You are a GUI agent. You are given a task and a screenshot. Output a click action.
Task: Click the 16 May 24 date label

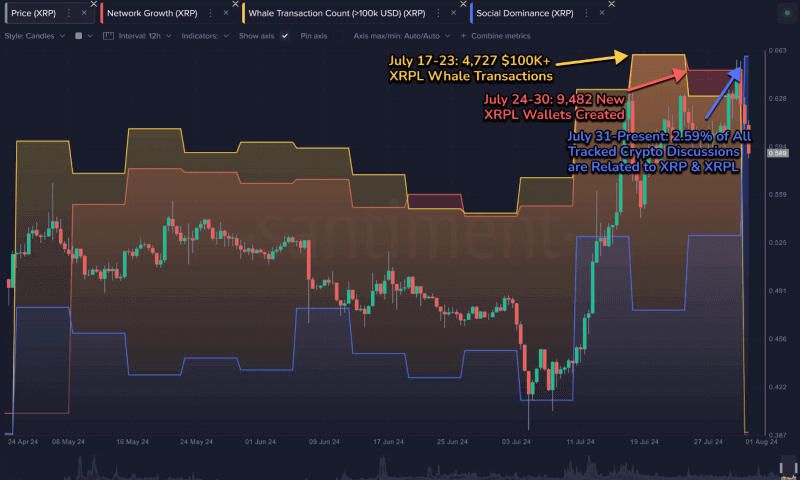click(x=132, y=442)
